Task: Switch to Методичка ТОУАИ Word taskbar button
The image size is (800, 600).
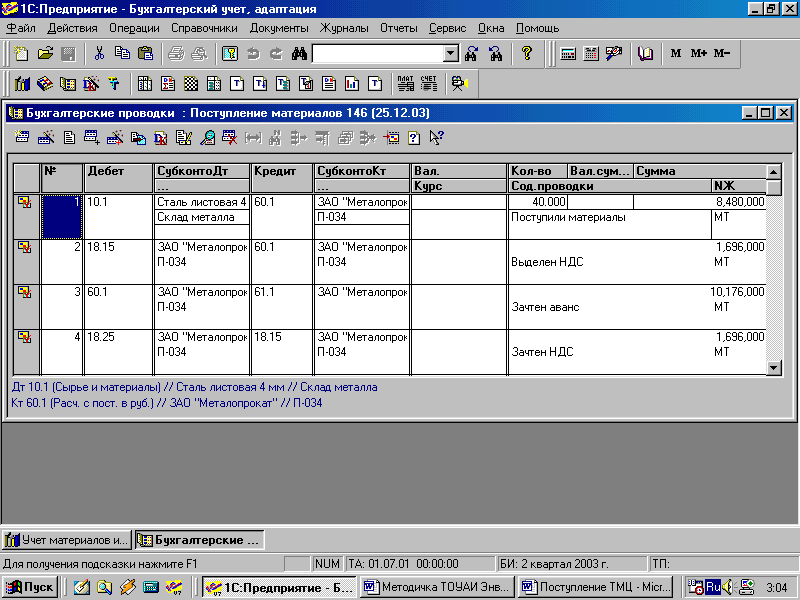Action: (437, 587)
